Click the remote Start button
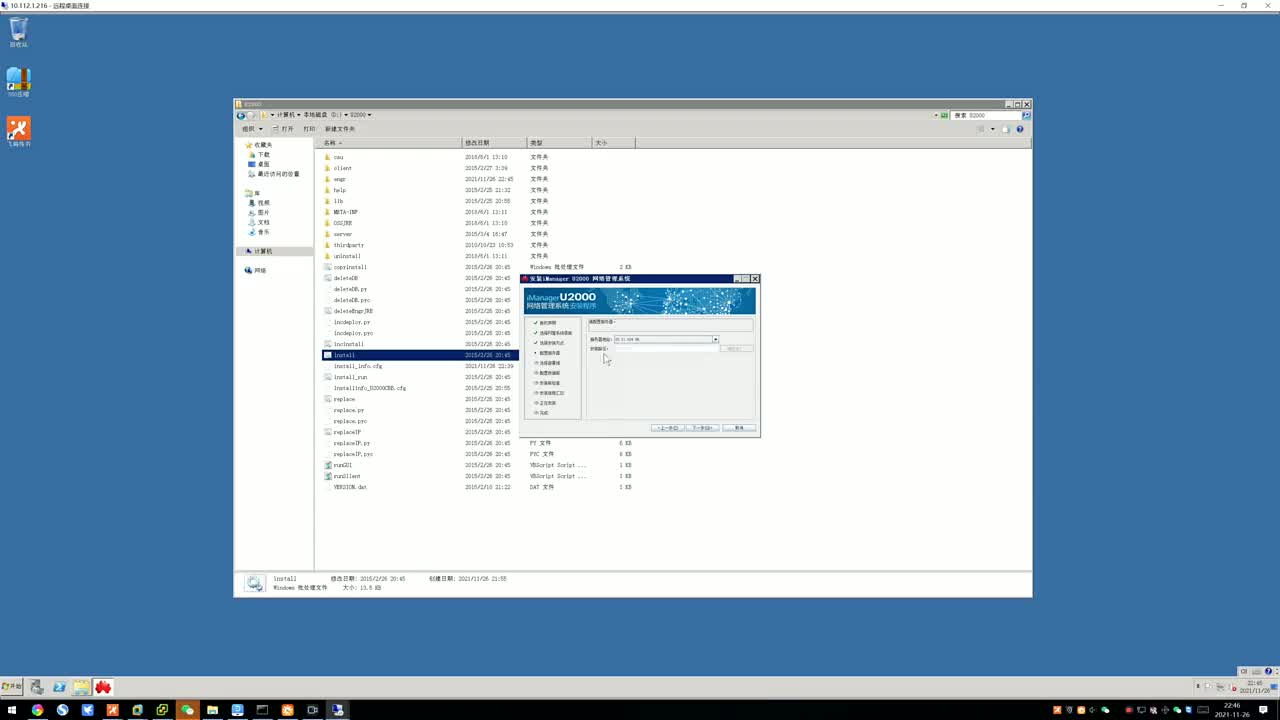Image resolution: width=1280 pixels, height=720 pixels. tap(12, 687)
